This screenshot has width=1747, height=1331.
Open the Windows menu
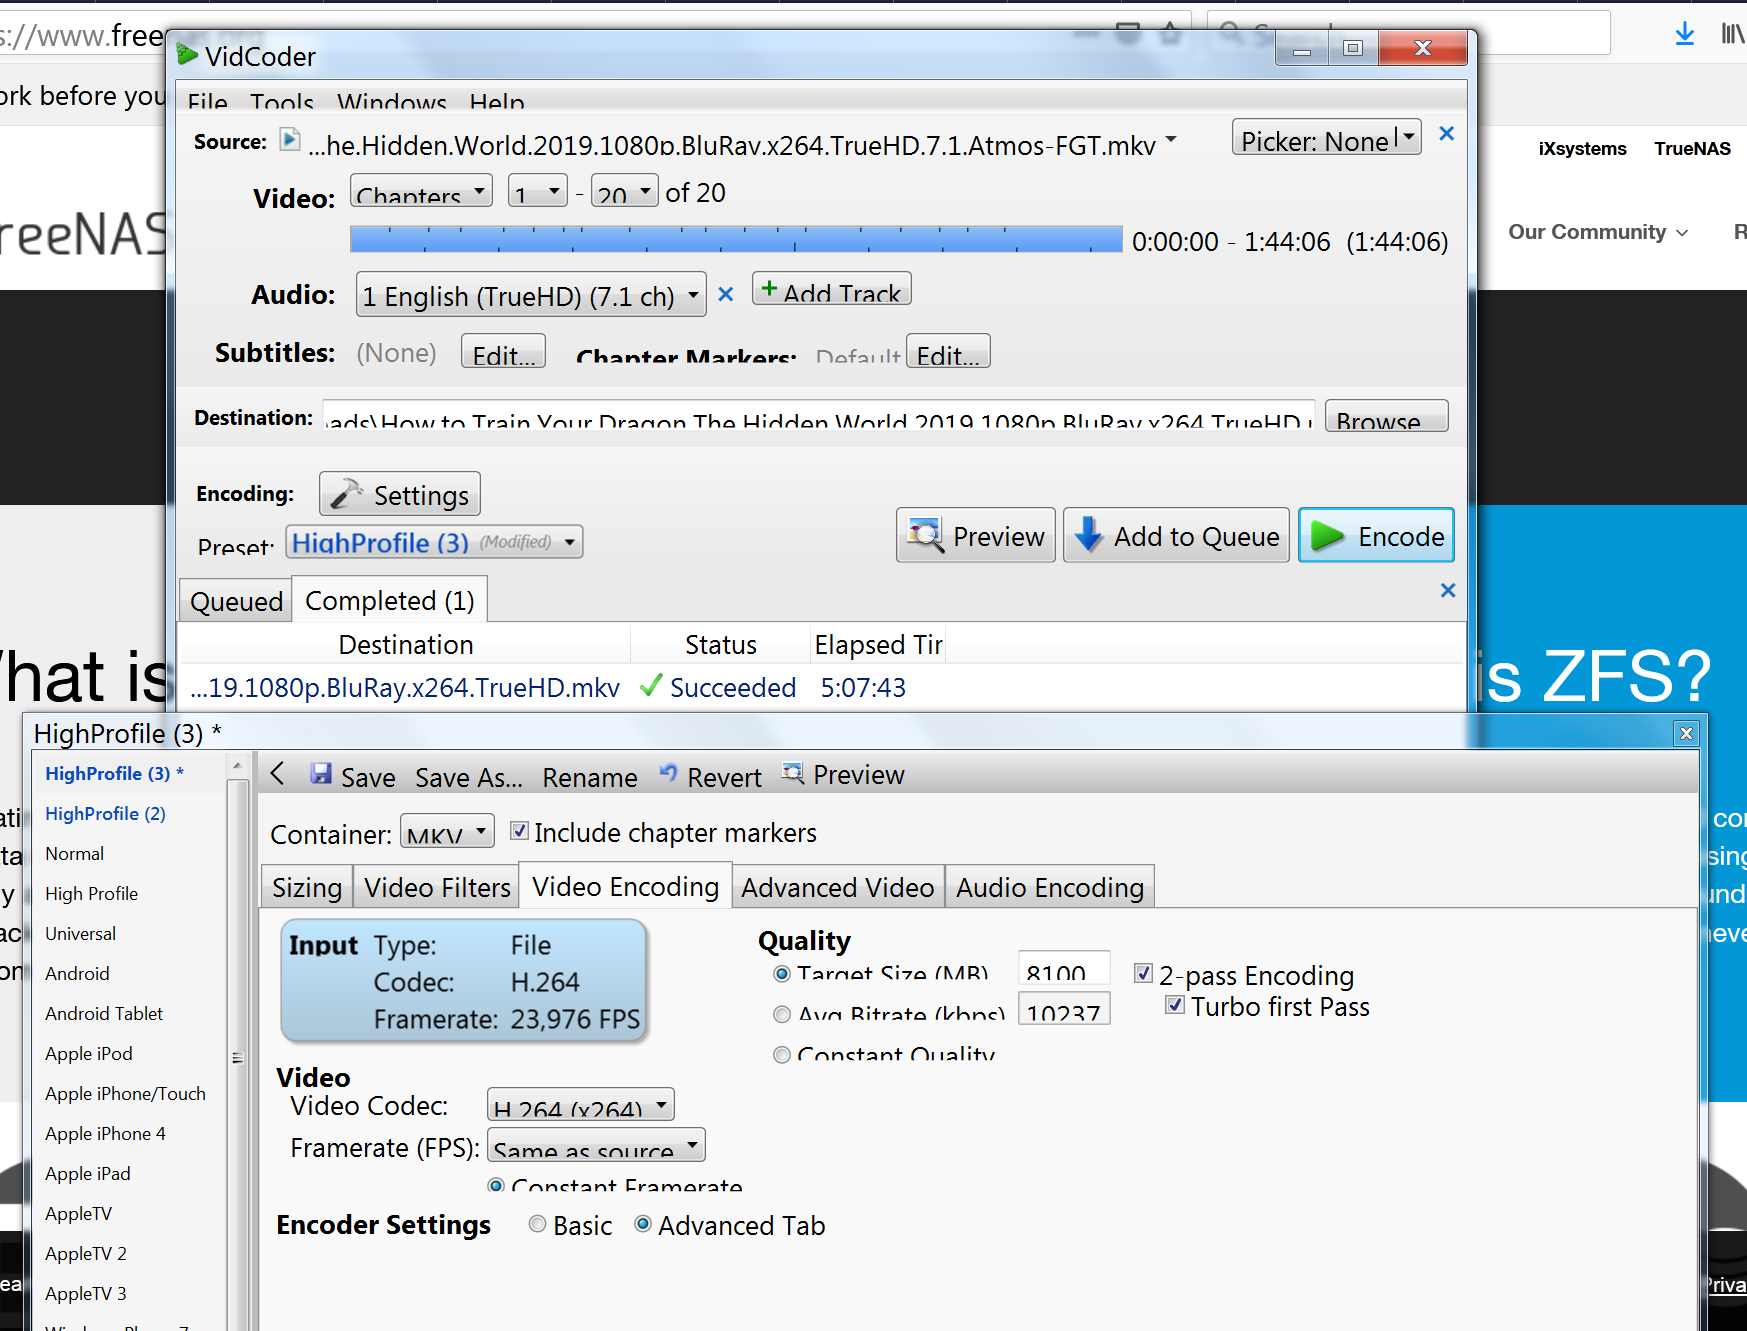tap(392, 101)
